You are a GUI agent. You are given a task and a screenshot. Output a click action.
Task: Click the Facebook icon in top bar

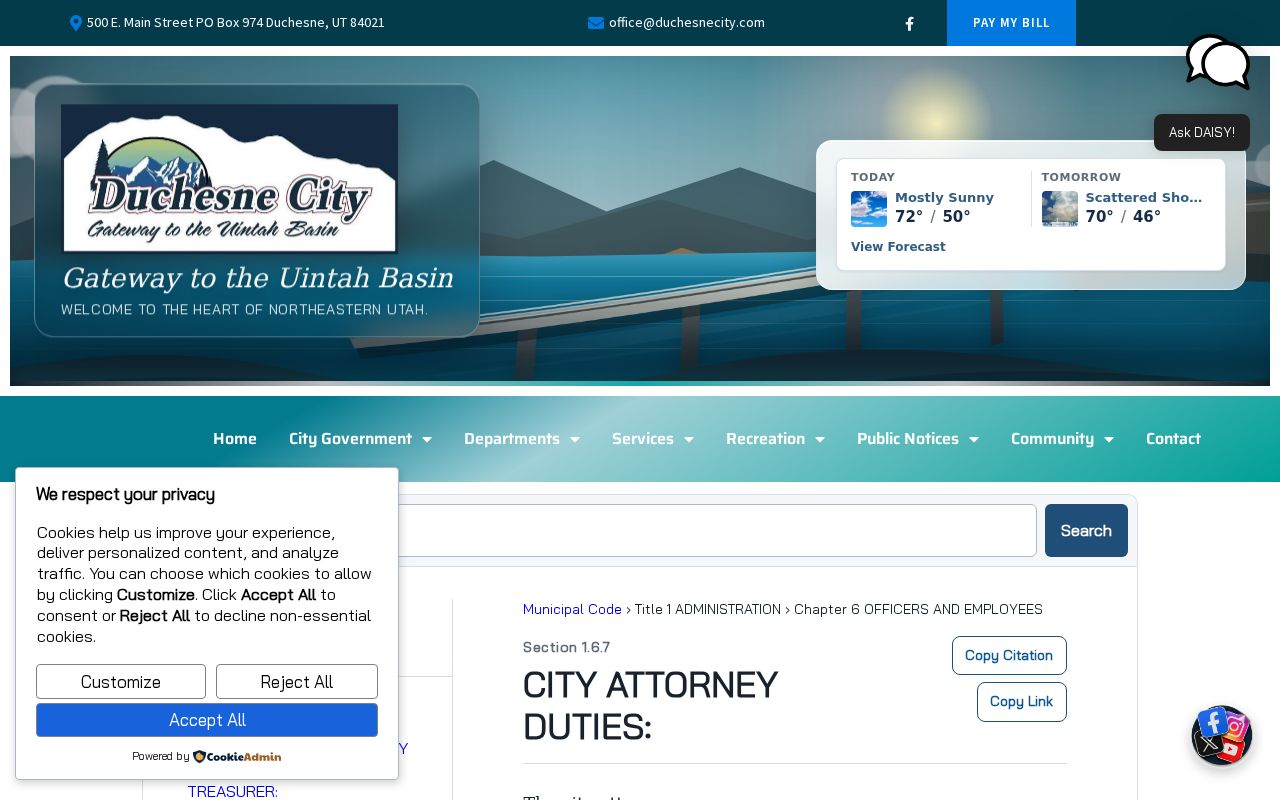909,24
